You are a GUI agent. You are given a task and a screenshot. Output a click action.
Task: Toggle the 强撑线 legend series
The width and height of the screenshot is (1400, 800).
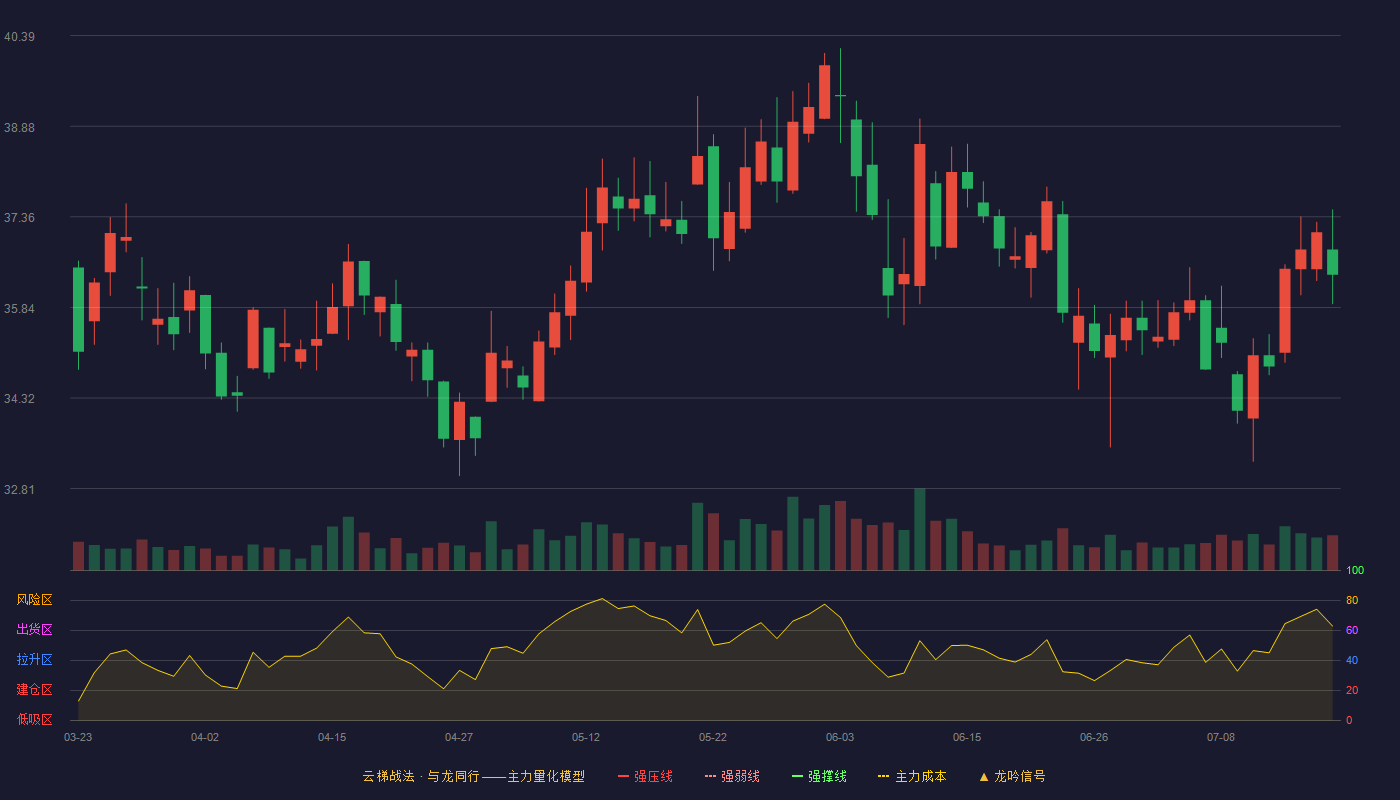[x=819, y=776]
